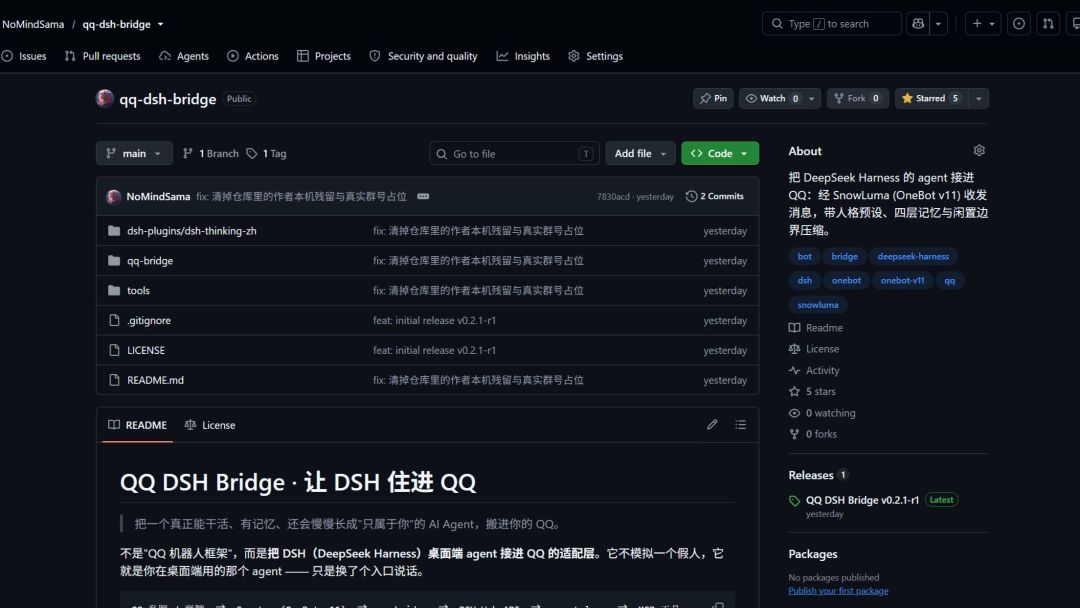Open the create-new dropdown caret
1080x608 pixels.
tap(992, 23)
